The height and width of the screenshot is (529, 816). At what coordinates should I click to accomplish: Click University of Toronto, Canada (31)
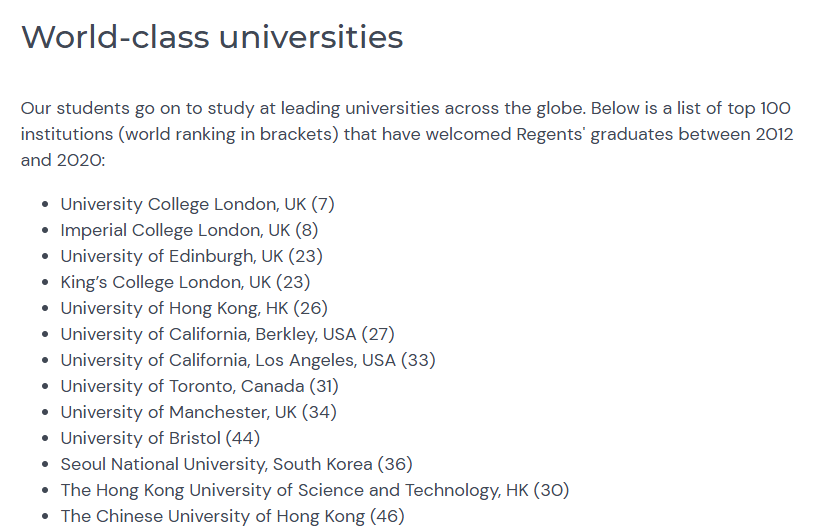pos(199,386)
